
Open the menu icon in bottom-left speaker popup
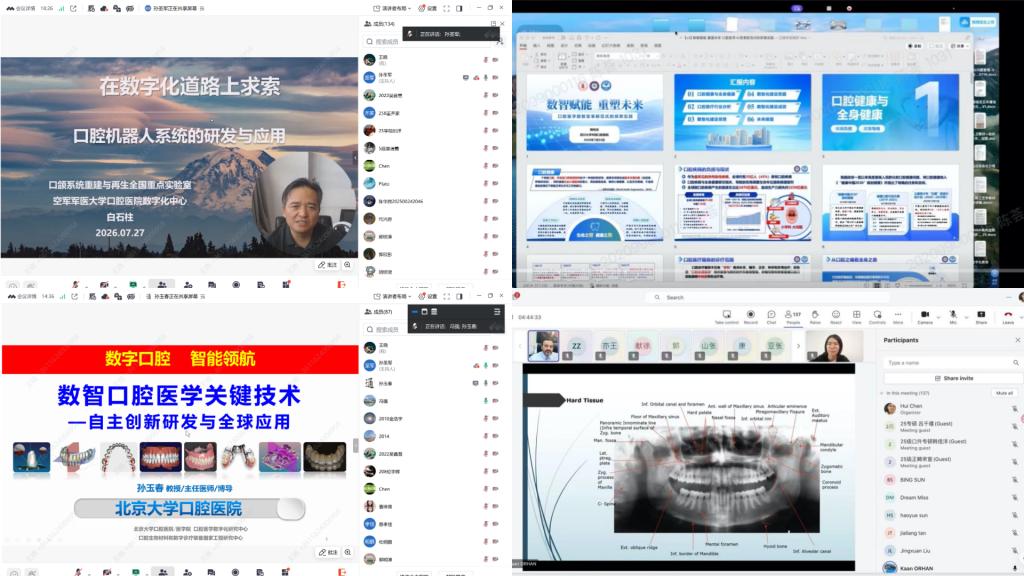(x=497, y=312)
